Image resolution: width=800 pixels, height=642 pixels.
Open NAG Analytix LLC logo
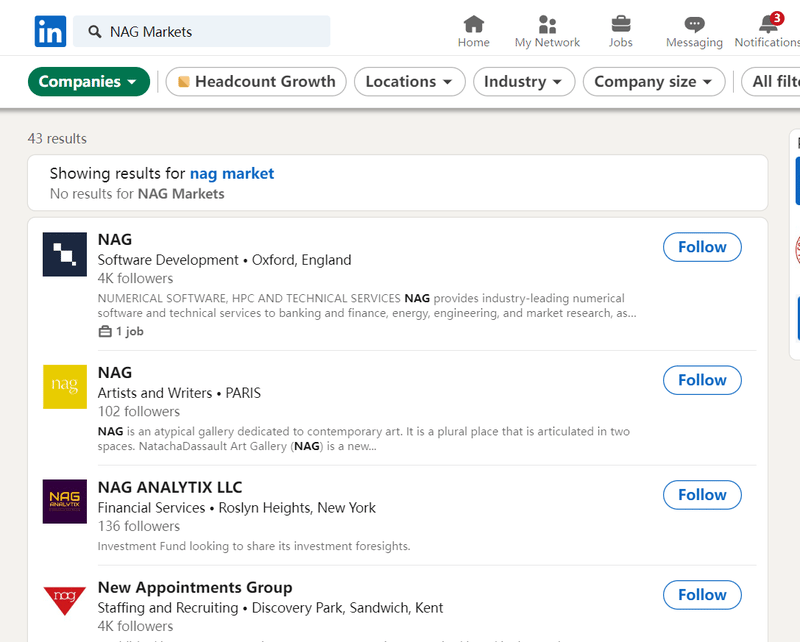tap(65, 501)
